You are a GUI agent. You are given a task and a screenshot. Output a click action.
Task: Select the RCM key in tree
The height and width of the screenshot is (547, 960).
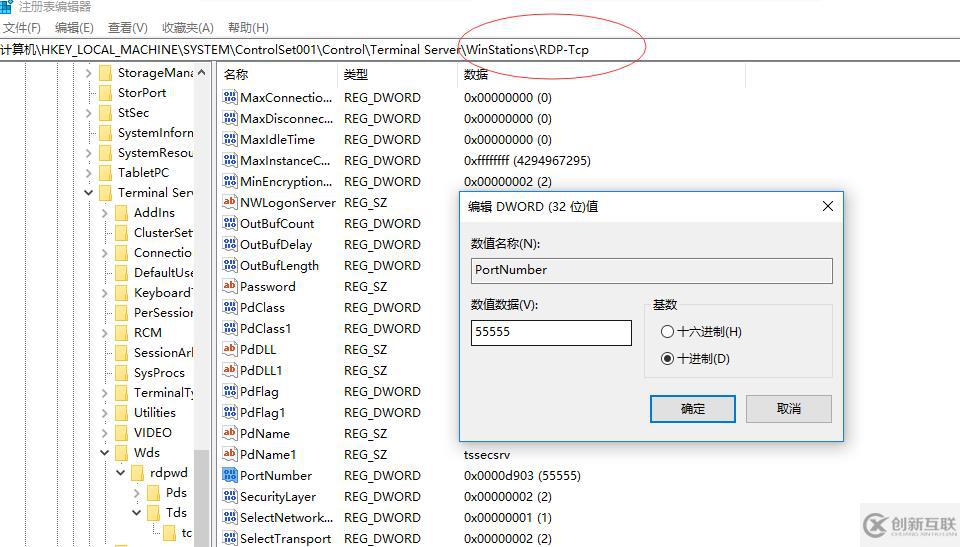click(x=148, y=333)
